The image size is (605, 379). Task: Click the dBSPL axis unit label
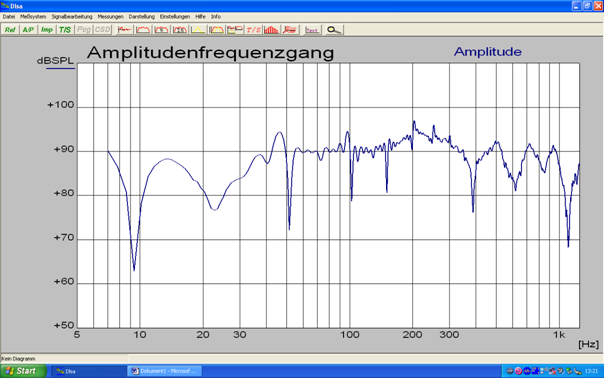55,61
